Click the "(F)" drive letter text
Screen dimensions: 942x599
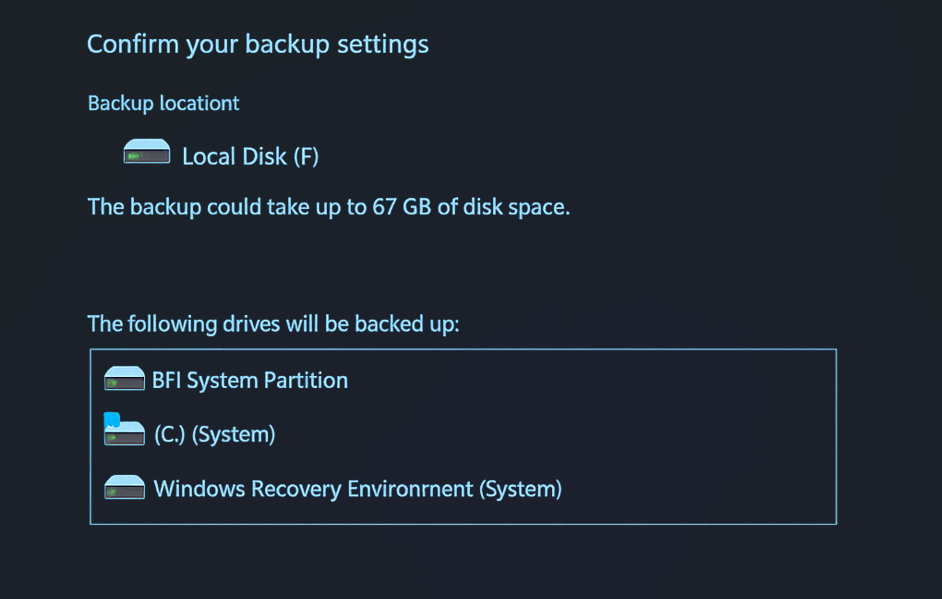pos(305,156)
